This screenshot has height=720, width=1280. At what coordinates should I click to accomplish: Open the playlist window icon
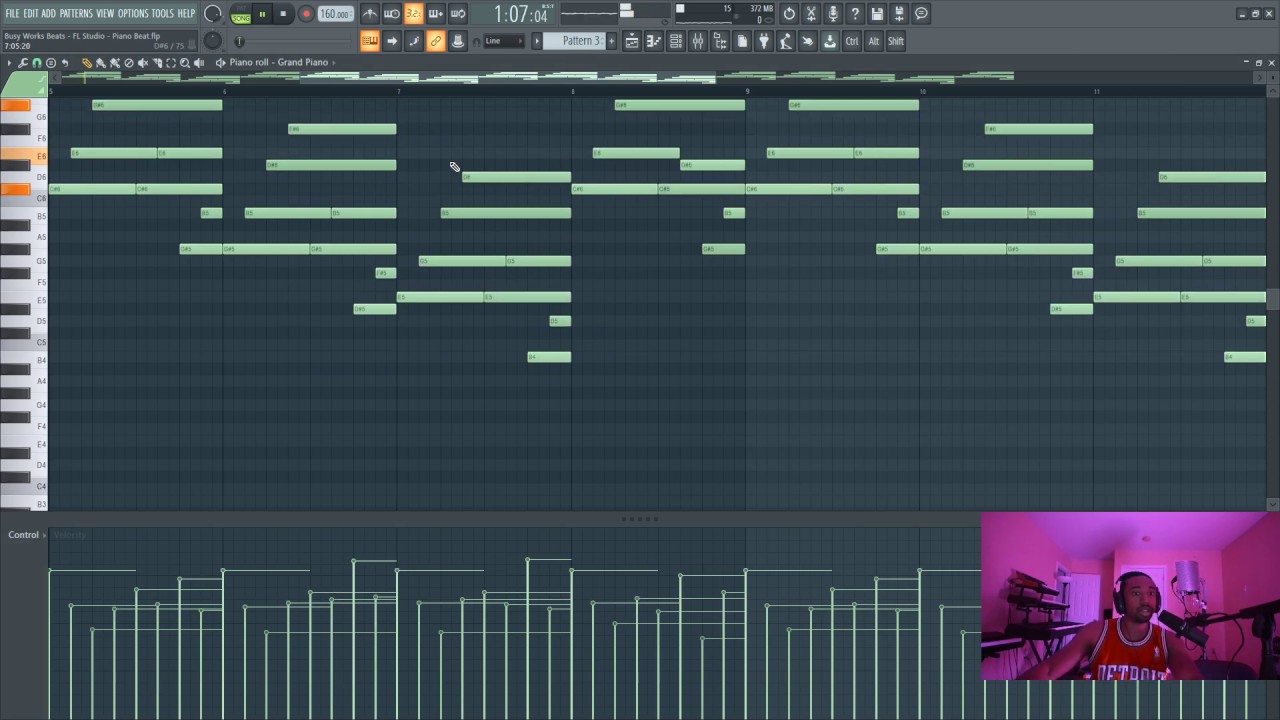[632, 41]
